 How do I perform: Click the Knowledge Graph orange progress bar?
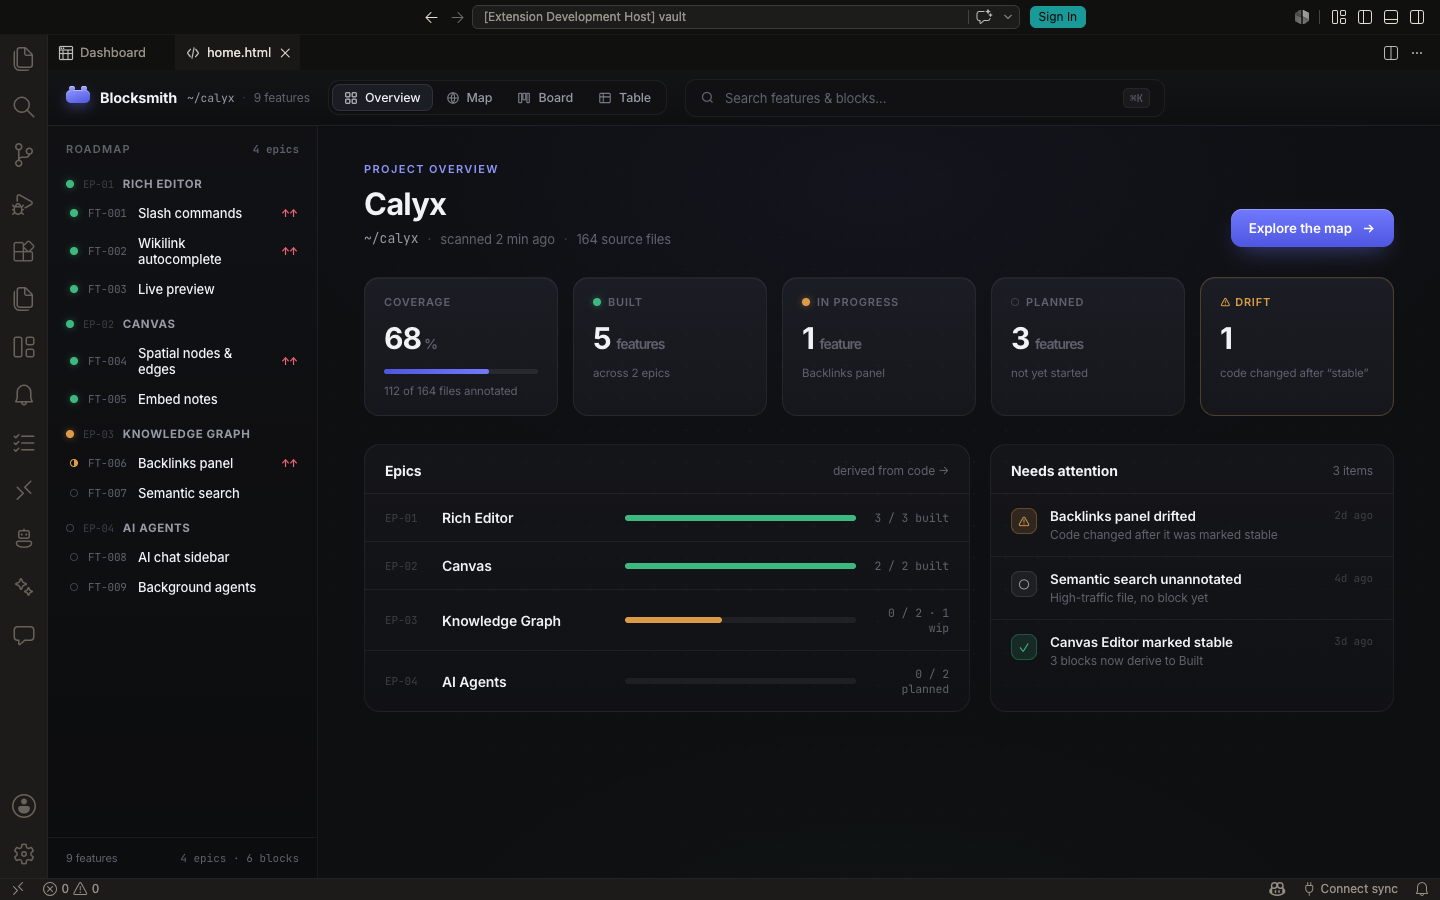tap(673, 620)
